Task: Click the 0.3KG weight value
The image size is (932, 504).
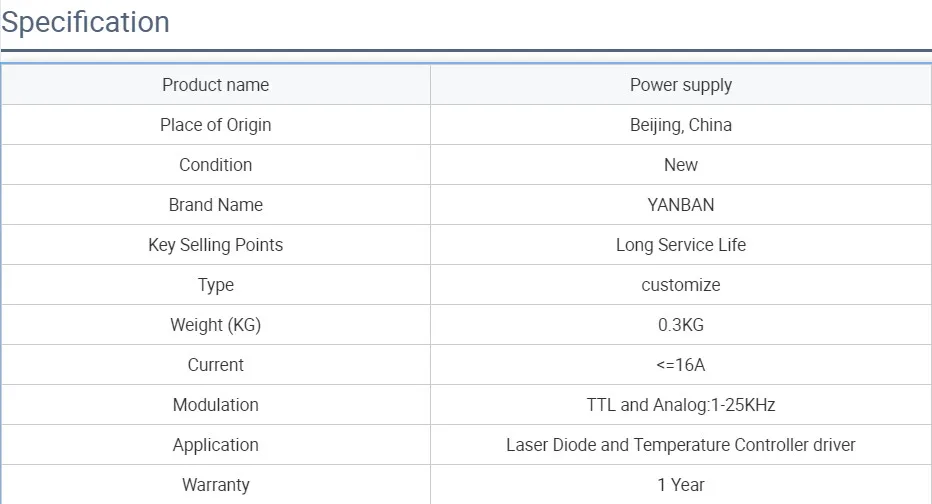Action: pos(681,325)
